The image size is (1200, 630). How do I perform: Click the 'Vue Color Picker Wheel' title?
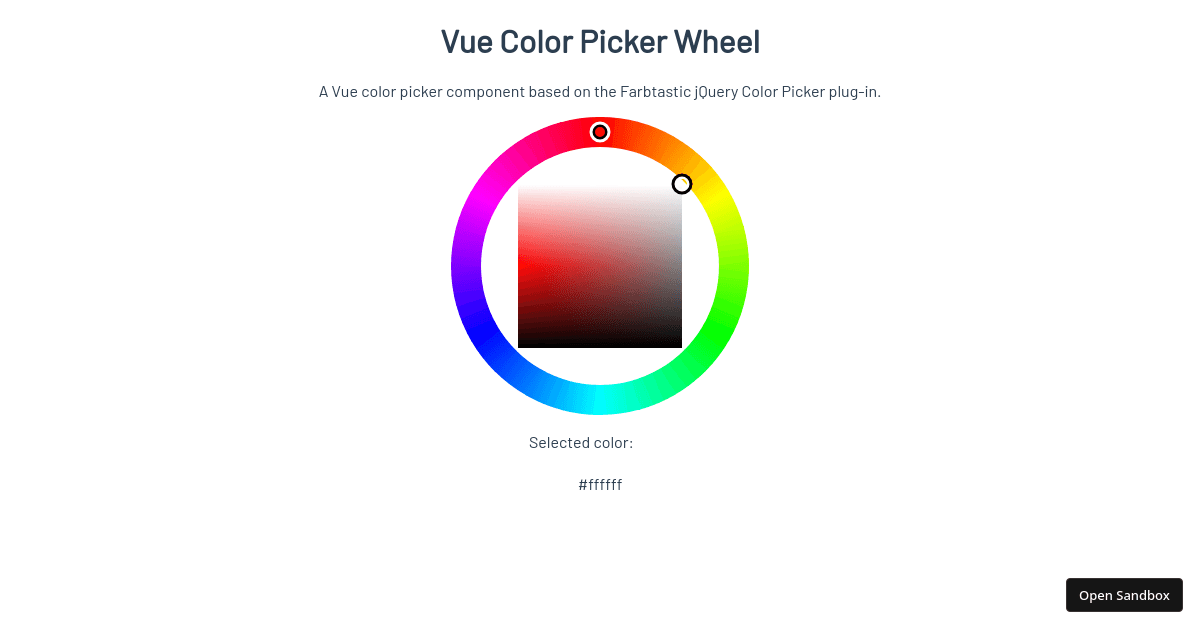[600, 41]
